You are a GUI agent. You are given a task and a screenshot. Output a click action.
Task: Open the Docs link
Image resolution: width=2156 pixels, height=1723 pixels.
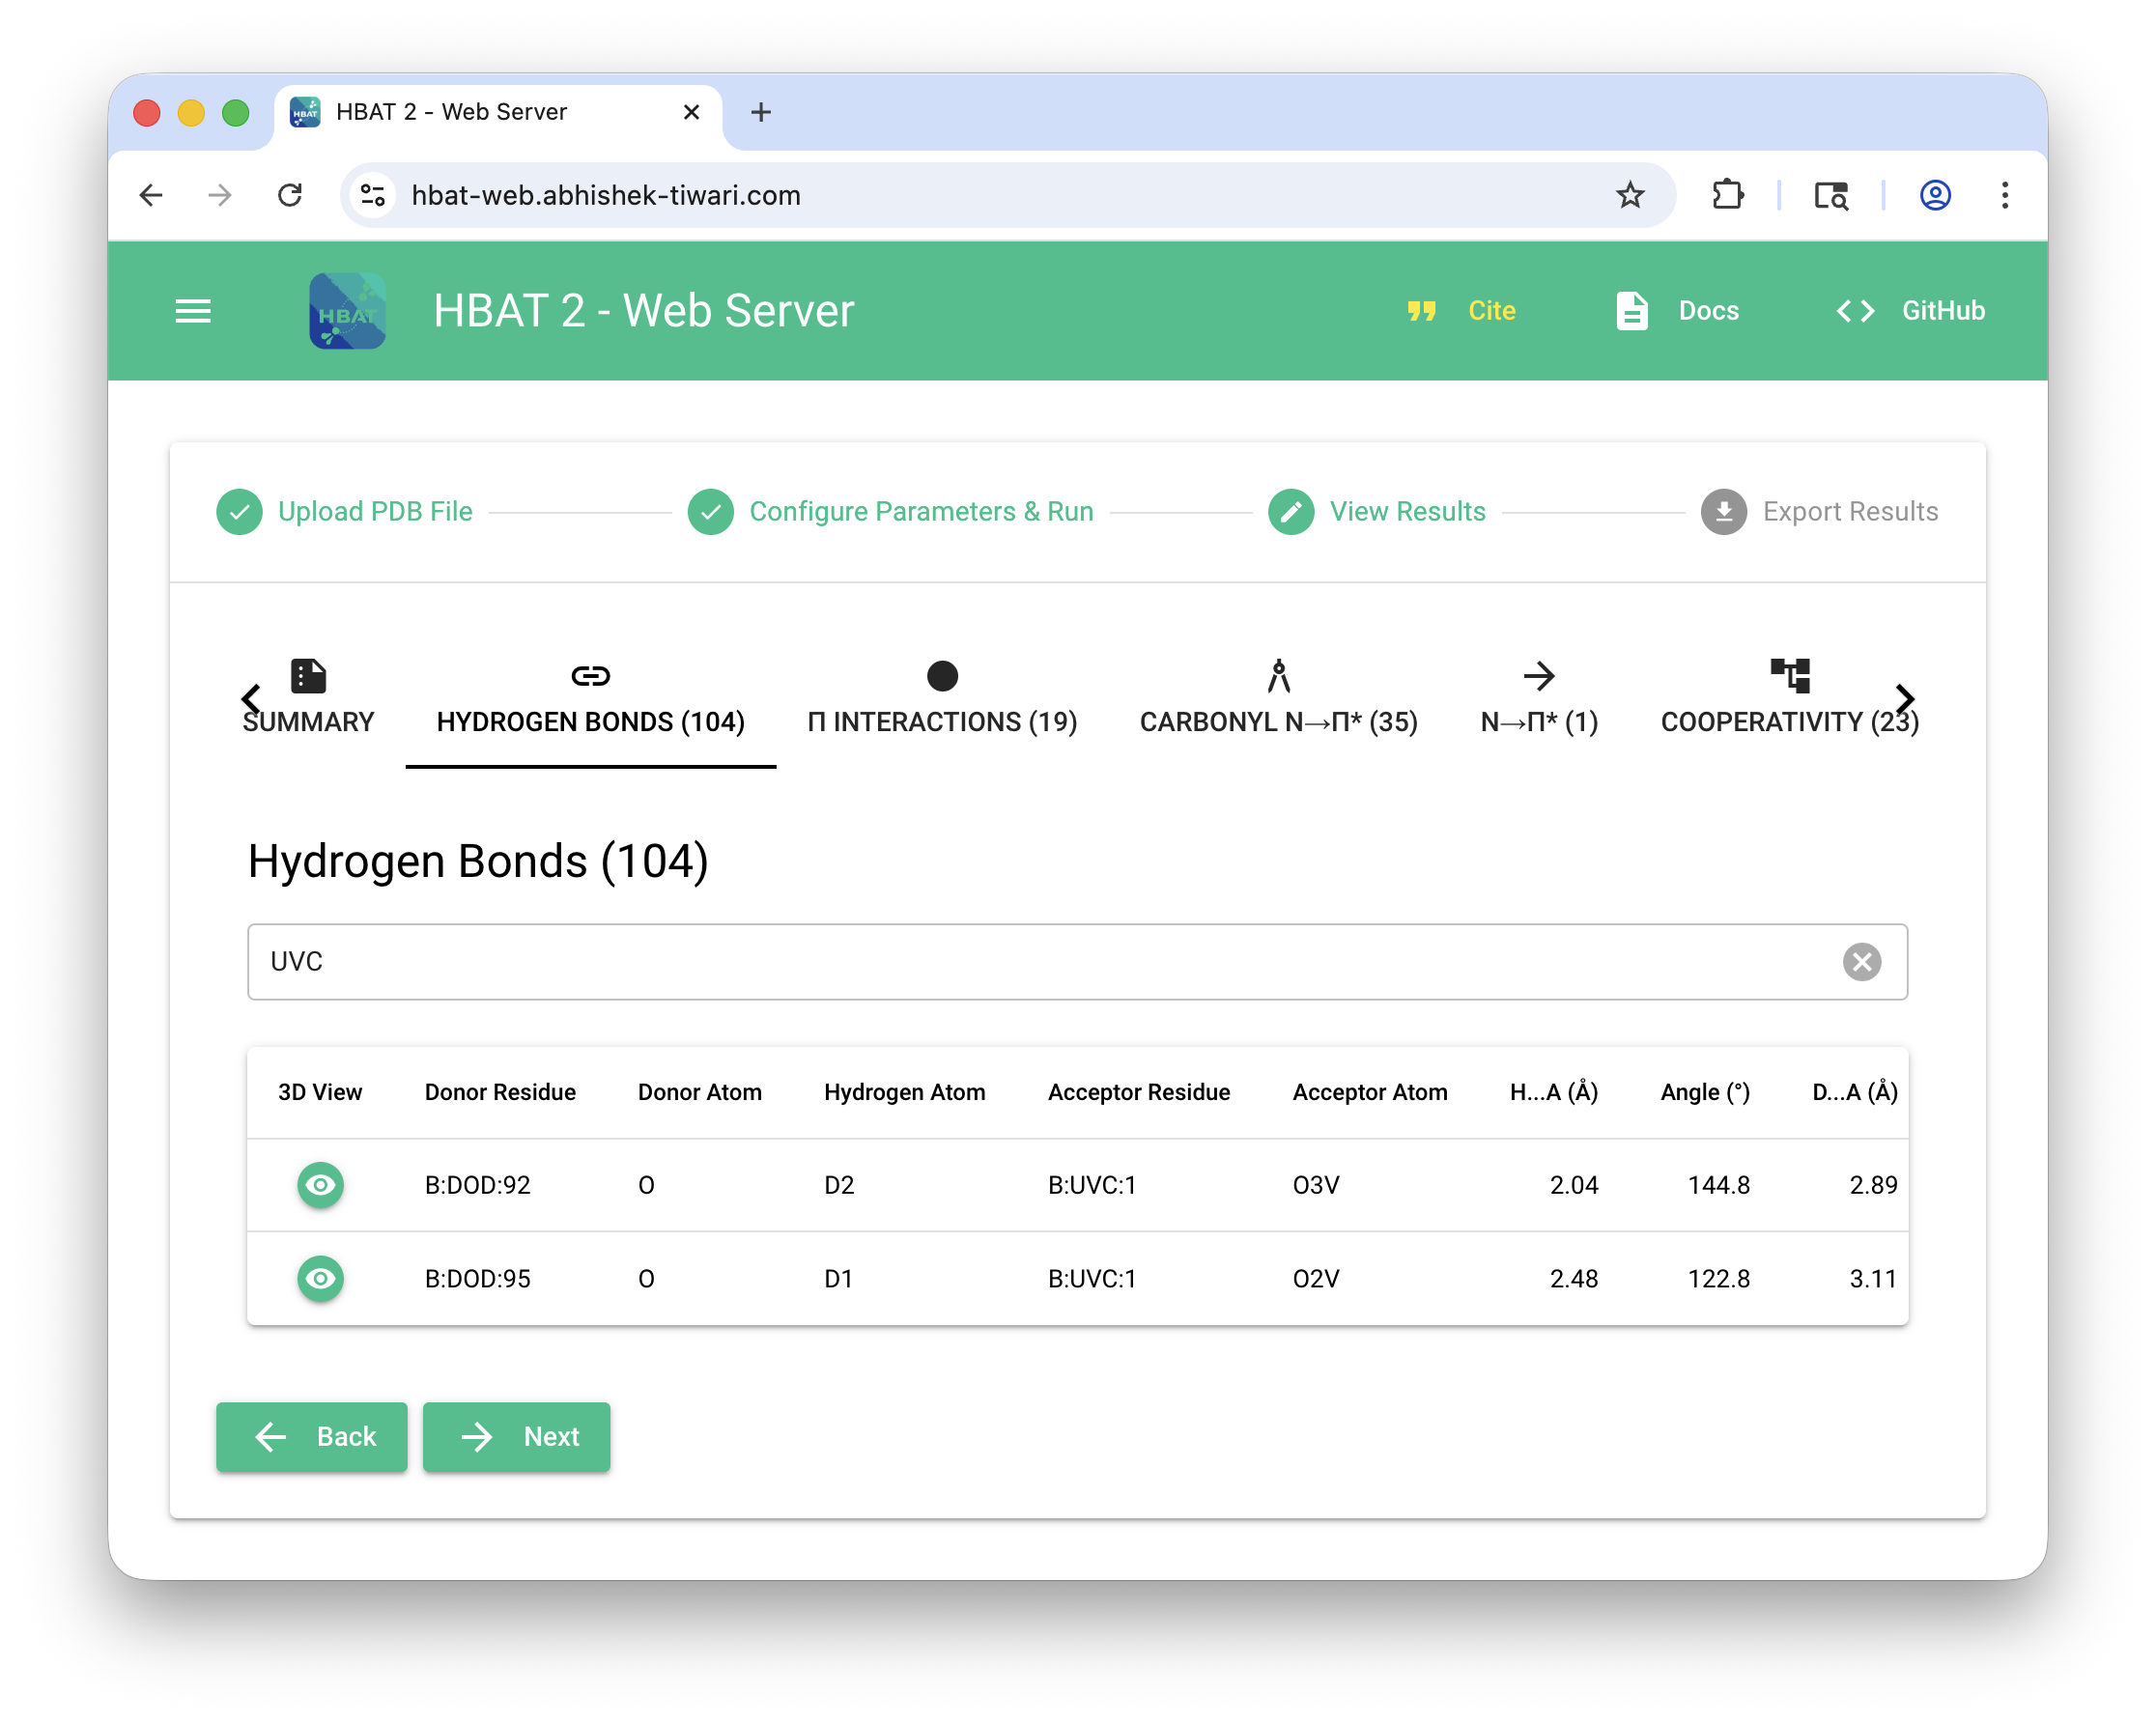[x=1677, y=311]
